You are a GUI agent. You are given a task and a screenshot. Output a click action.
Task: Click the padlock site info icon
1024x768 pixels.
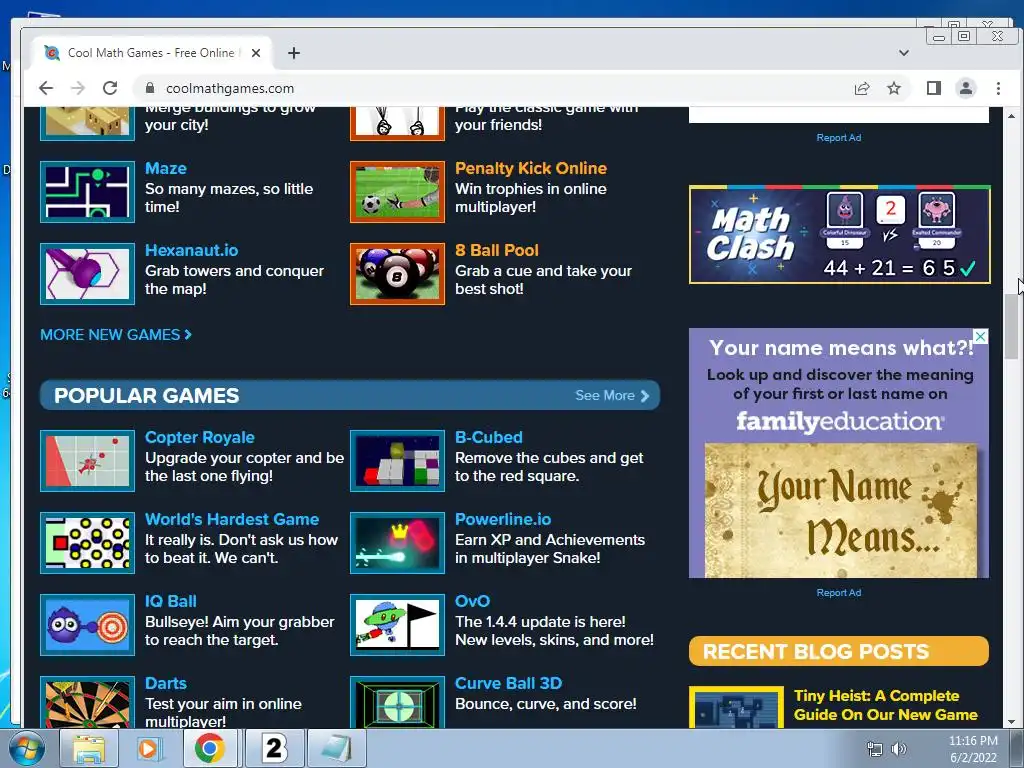pos(150,88)
